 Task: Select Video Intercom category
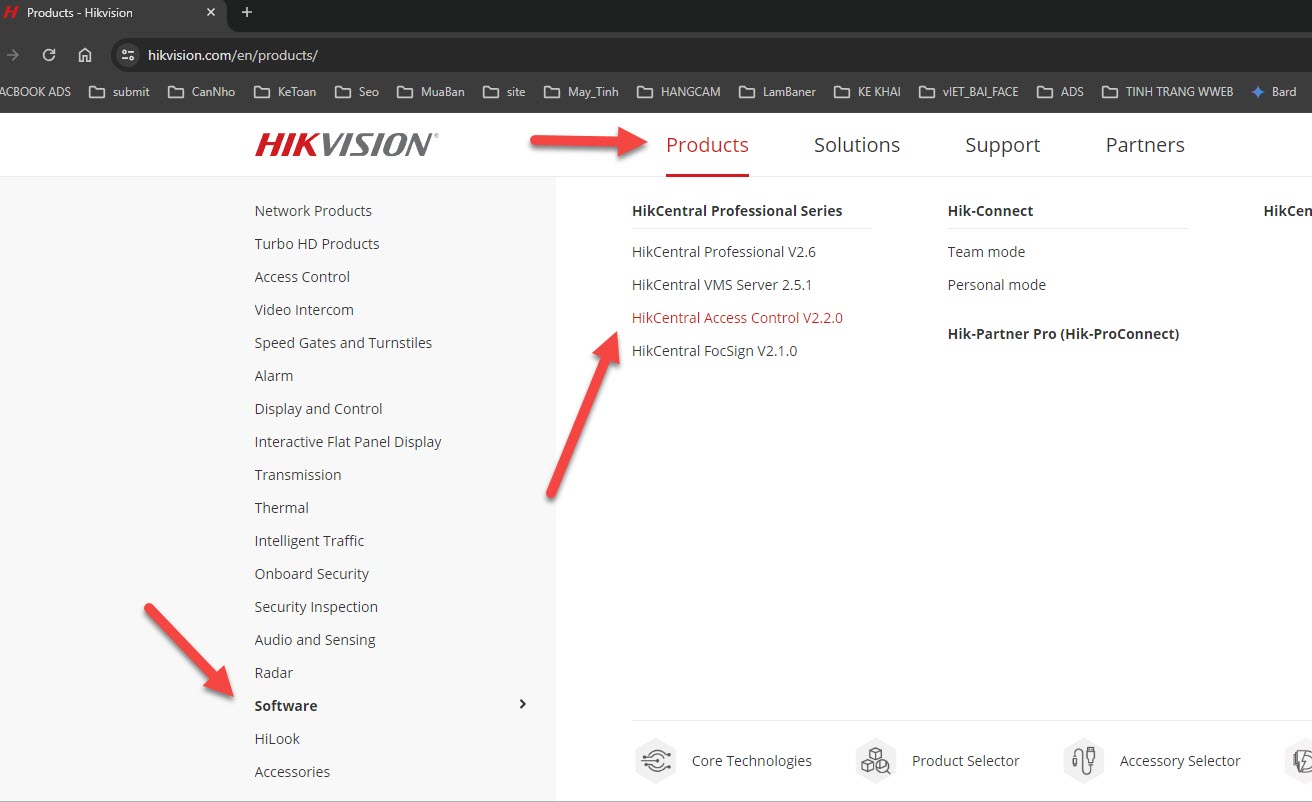[304, 310]
